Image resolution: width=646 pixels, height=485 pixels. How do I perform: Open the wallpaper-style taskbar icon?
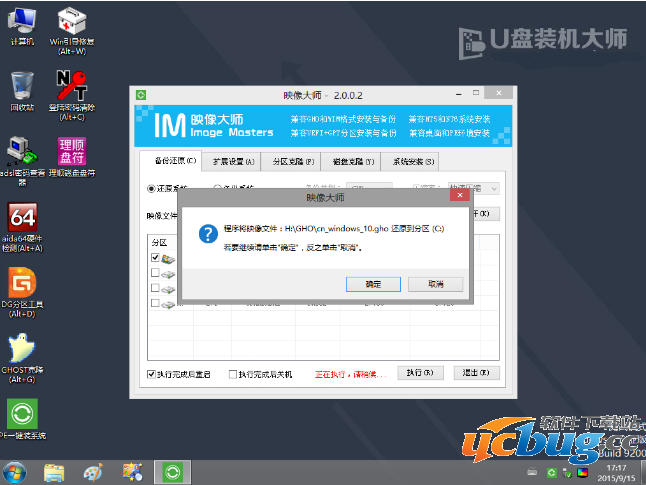point(132,472)
